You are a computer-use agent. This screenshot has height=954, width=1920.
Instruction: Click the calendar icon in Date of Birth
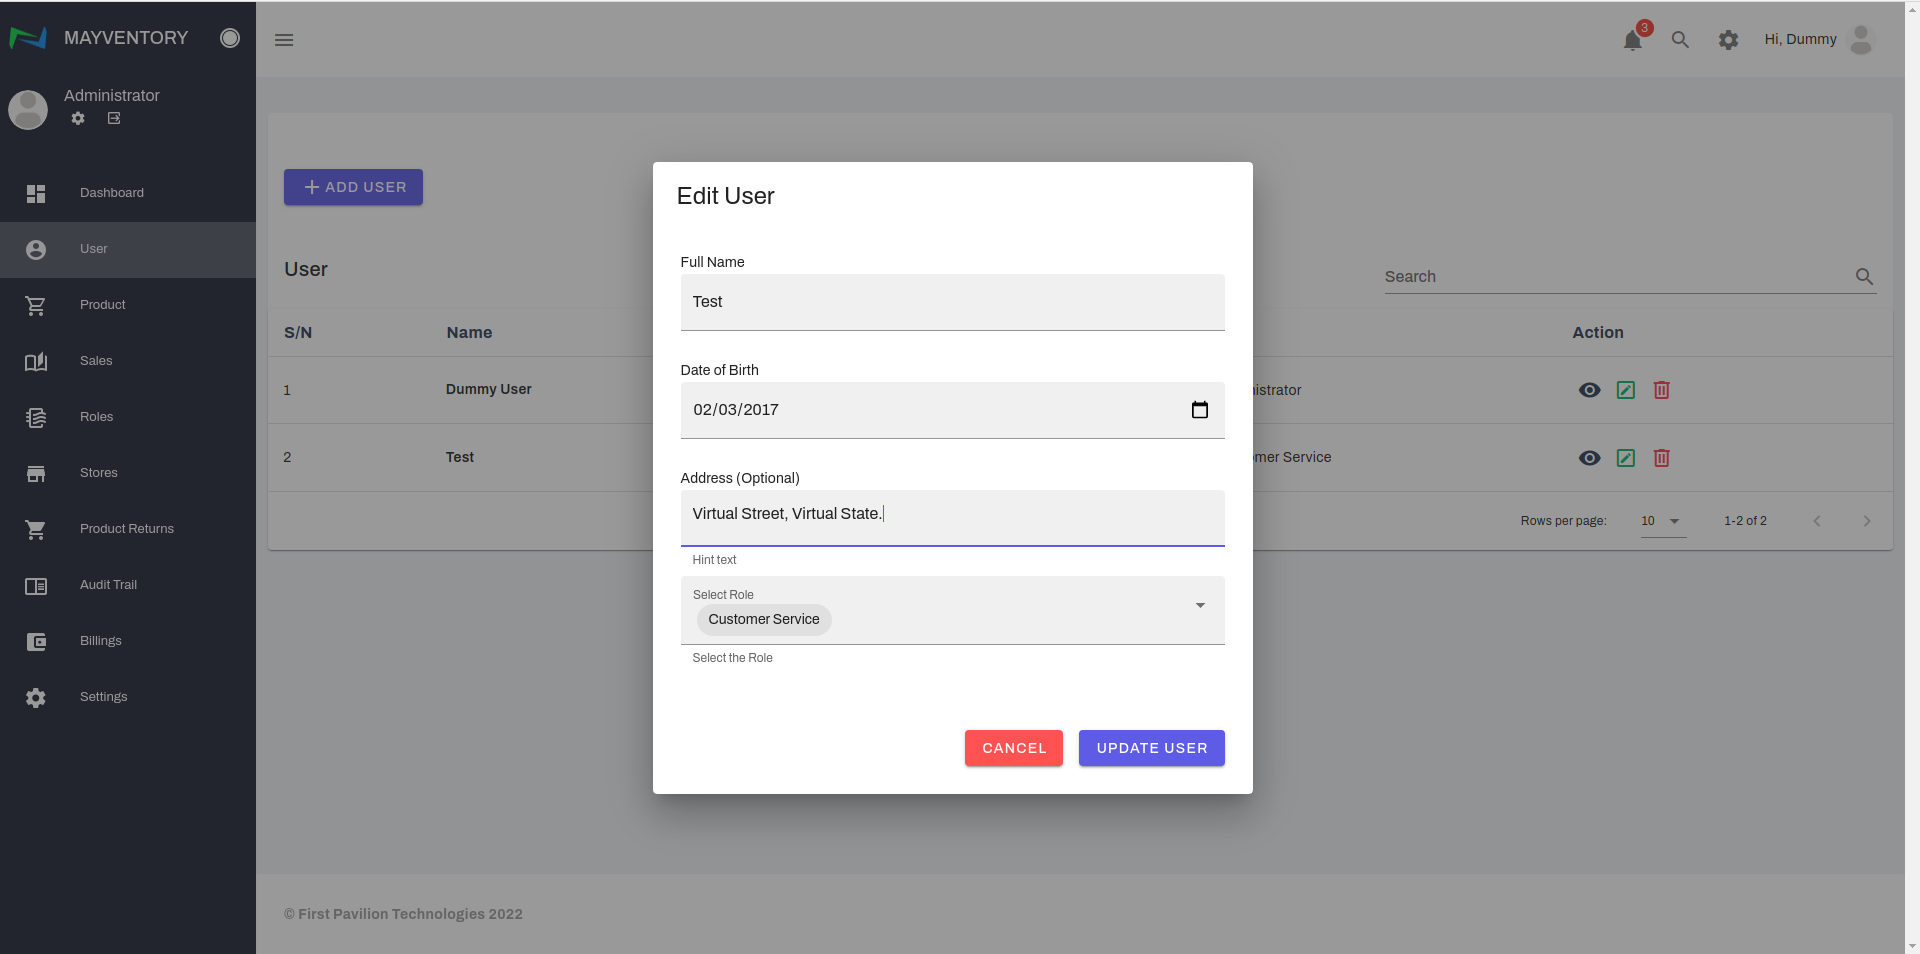pyautogui.click(x=1199, y=410)
